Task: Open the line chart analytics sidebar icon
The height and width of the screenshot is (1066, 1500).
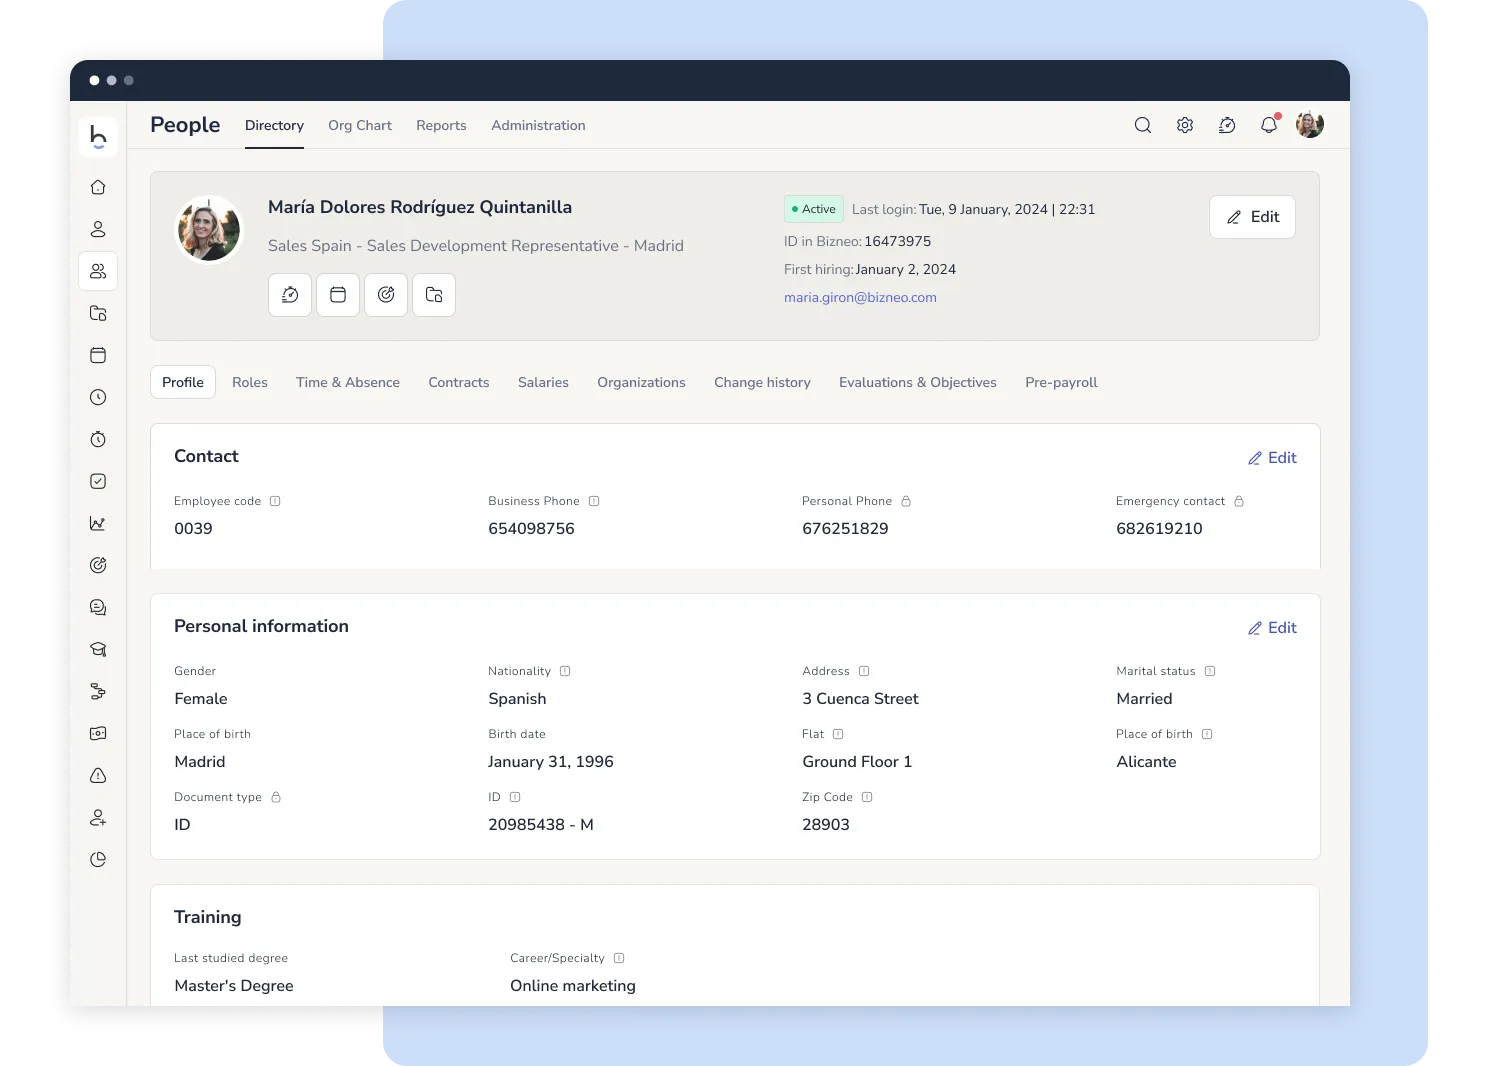Action: (x=98, y=523)
